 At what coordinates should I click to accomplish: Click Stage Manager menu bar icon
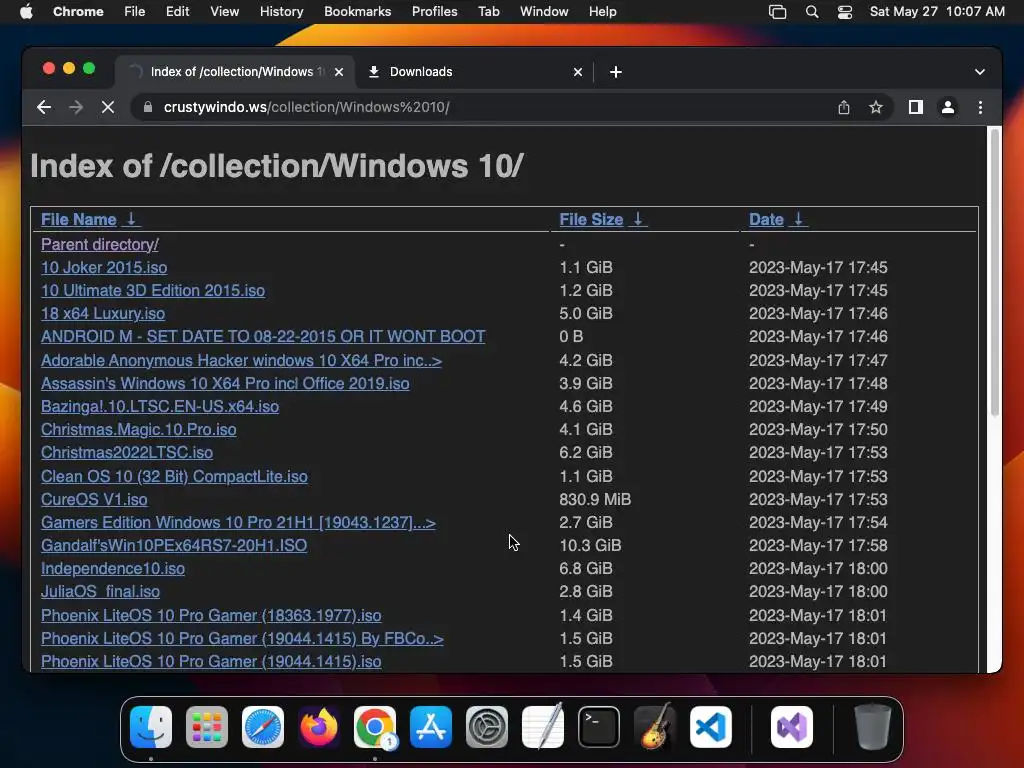point(777,12)
